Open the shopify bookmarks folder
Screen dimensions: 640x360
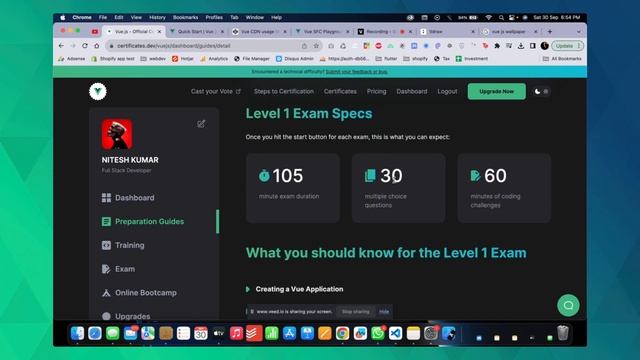[x=416, y=59]
